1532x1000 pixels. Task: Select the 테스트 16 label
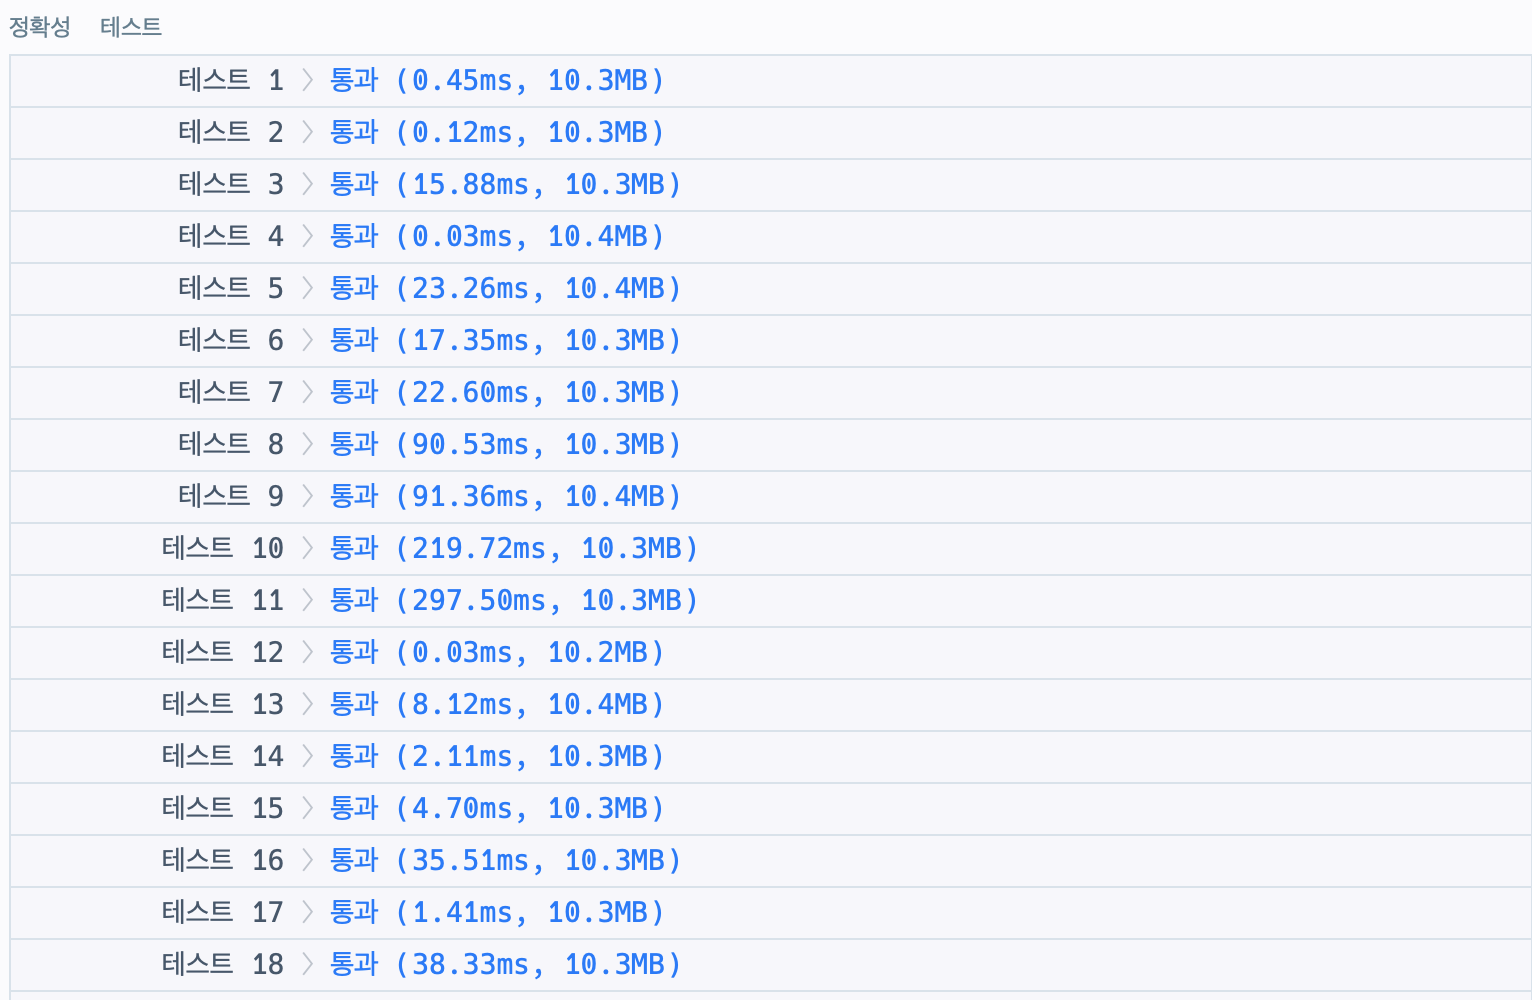coord(223,860)
